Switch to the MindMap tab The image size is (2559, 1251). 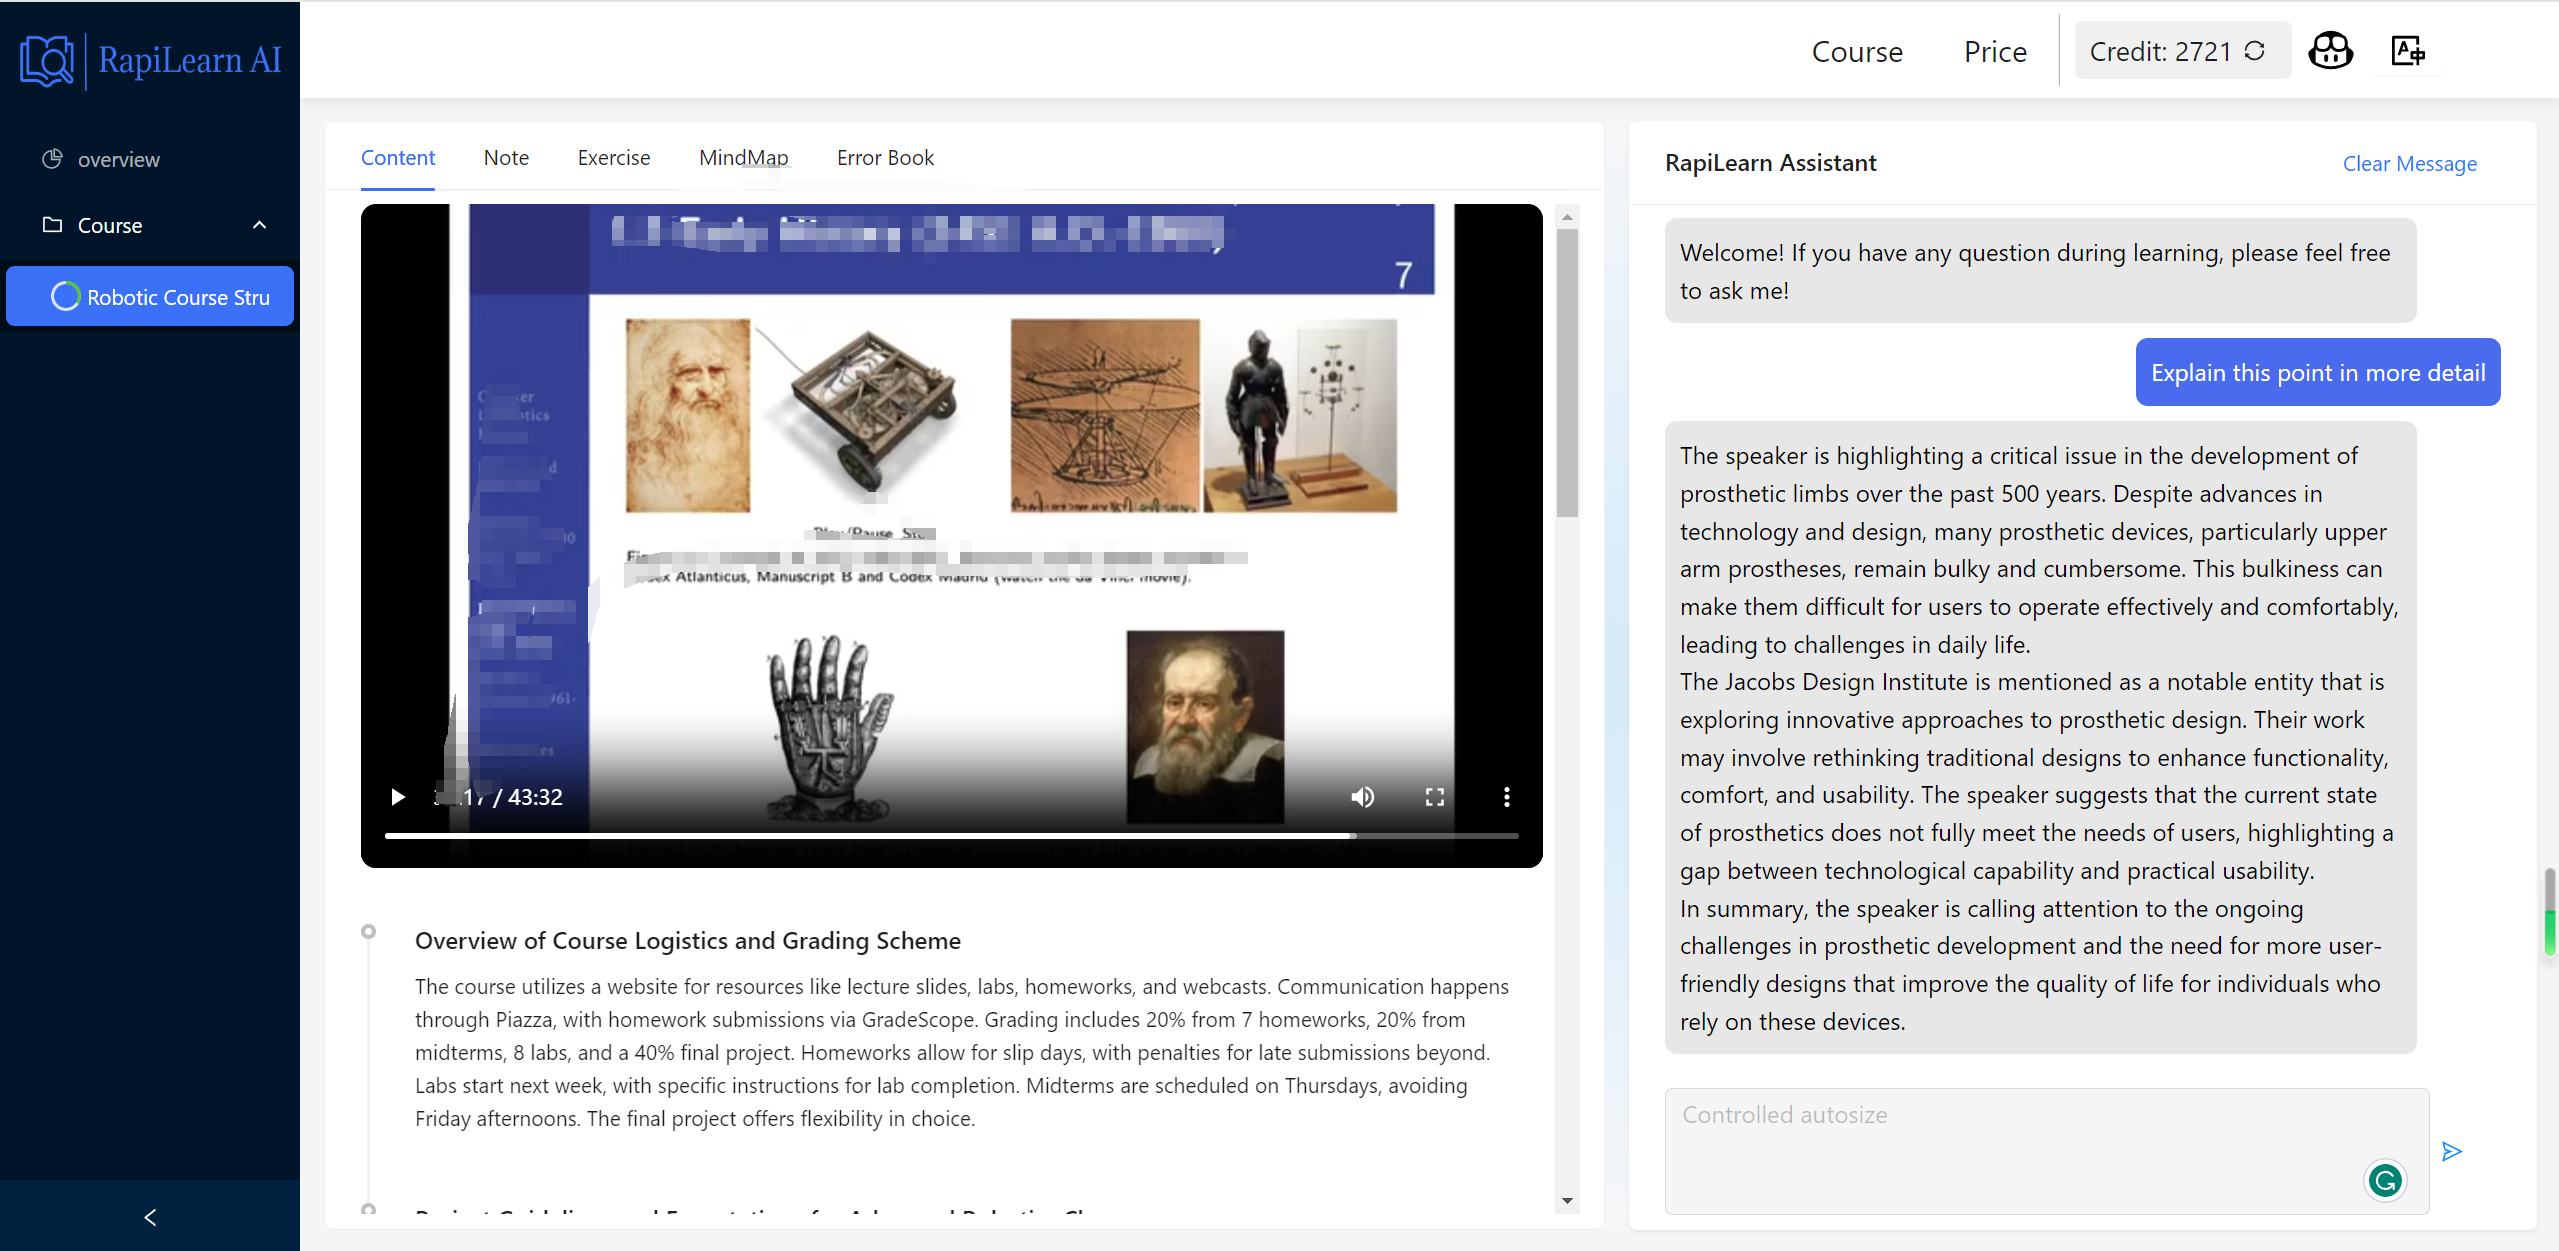pos(743,158)
